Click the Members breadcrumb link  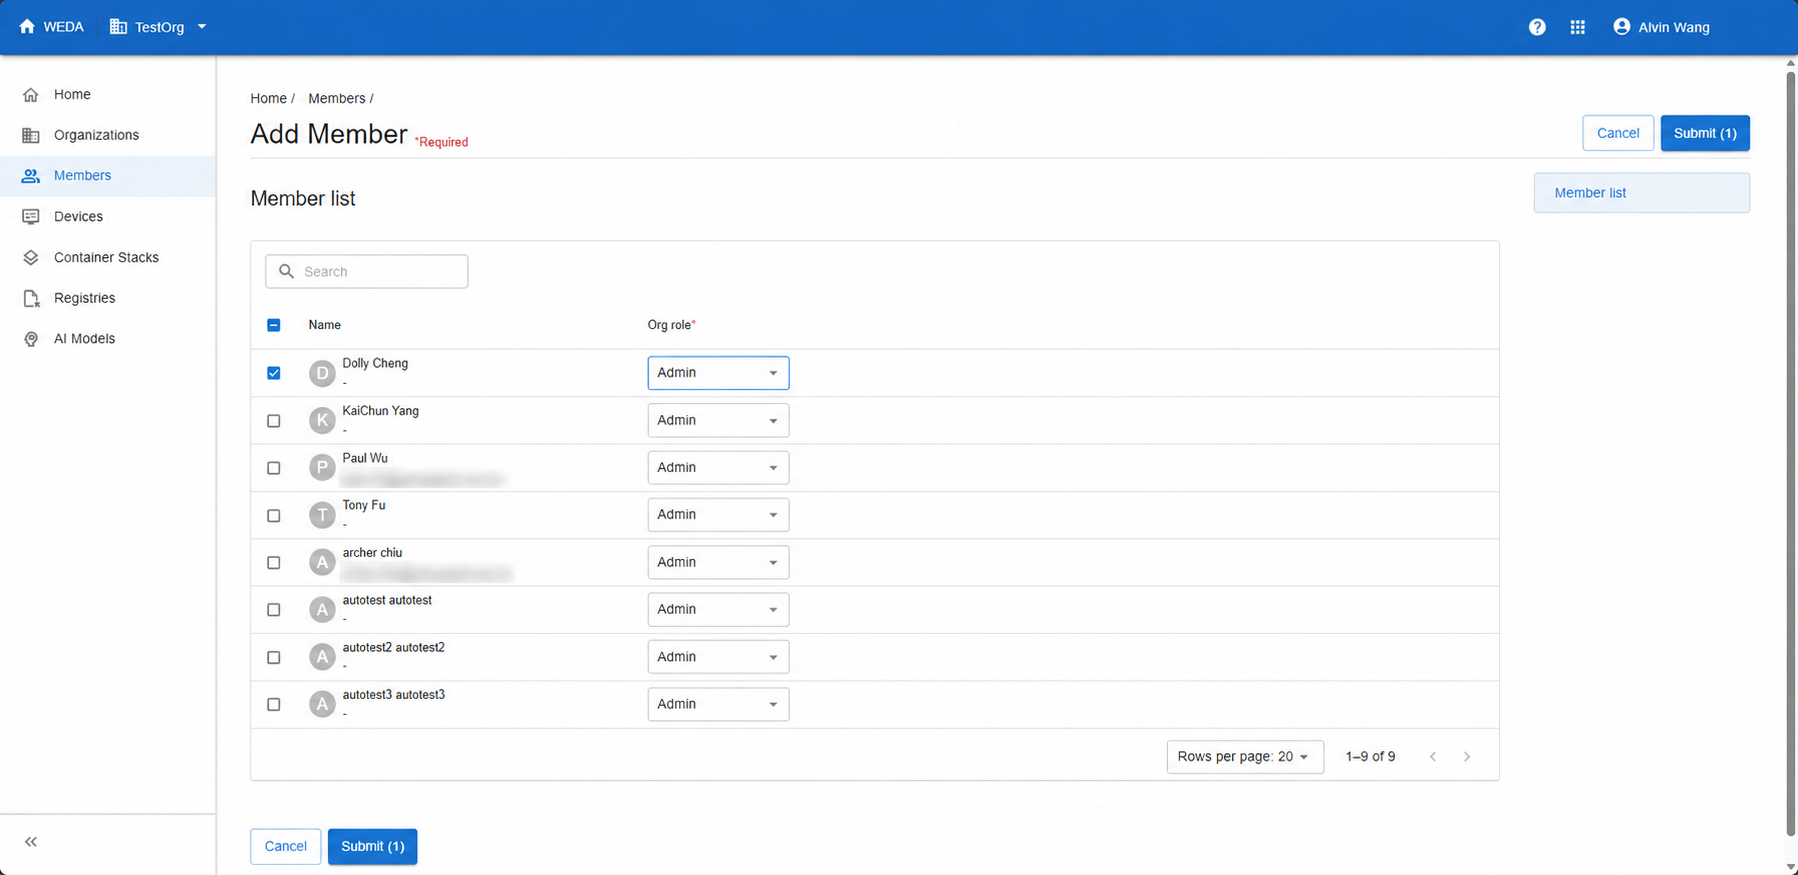click(x=337, y=98)
